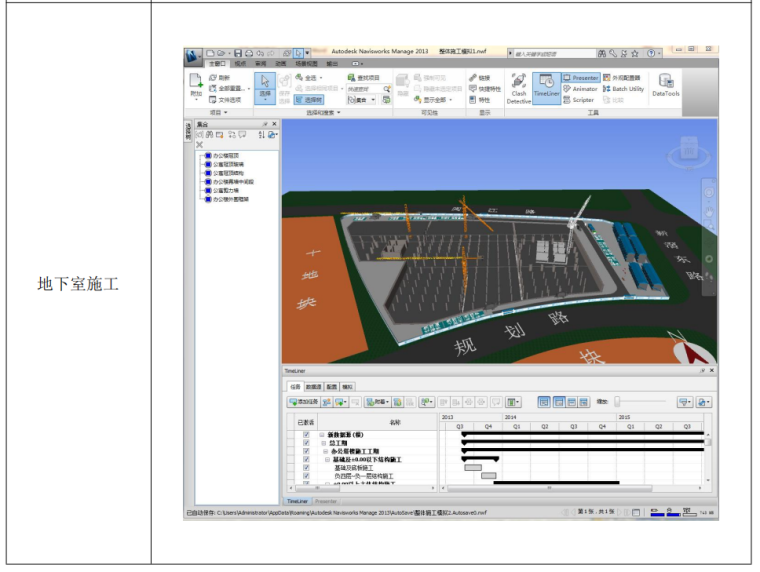Uncheck the first task's active checkbox
This screenshot has width=760, height=572.
pyautogui.click(x=305, y=434)
